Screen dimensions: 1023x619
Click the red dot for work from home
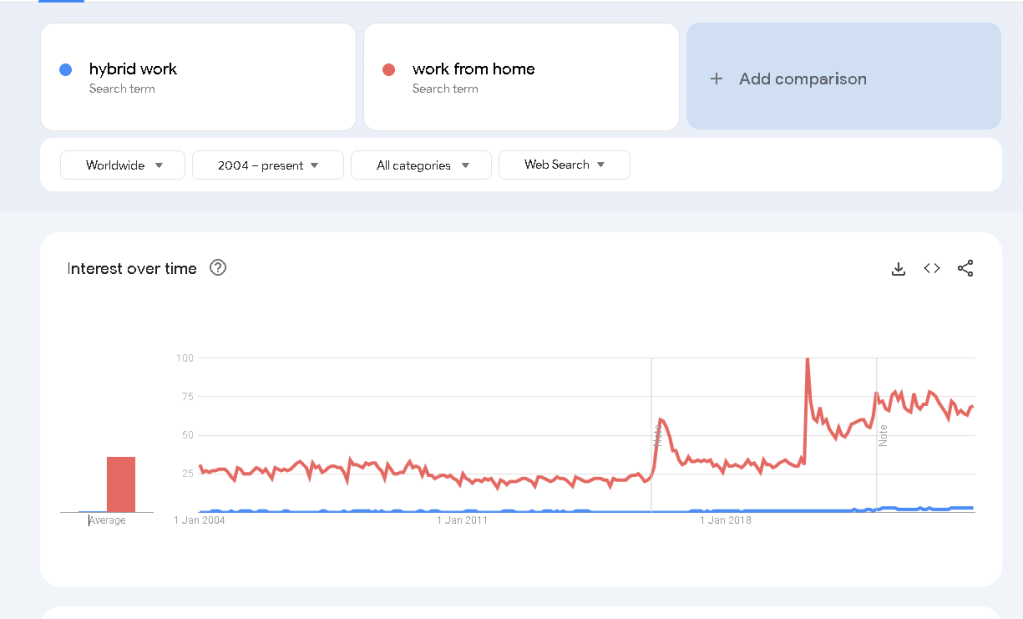pos(389,70)
